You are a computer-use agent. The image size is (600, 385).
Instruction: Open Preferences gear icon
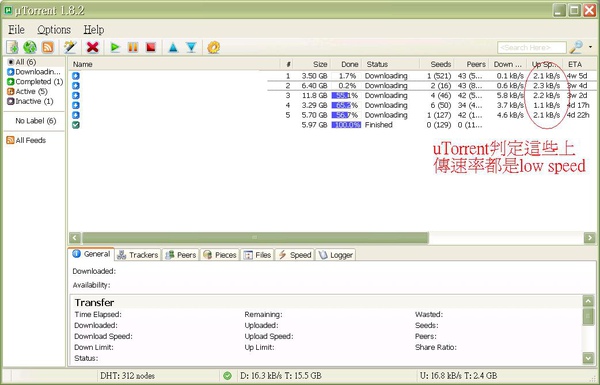pyautogui.click(x=214, y=47)
